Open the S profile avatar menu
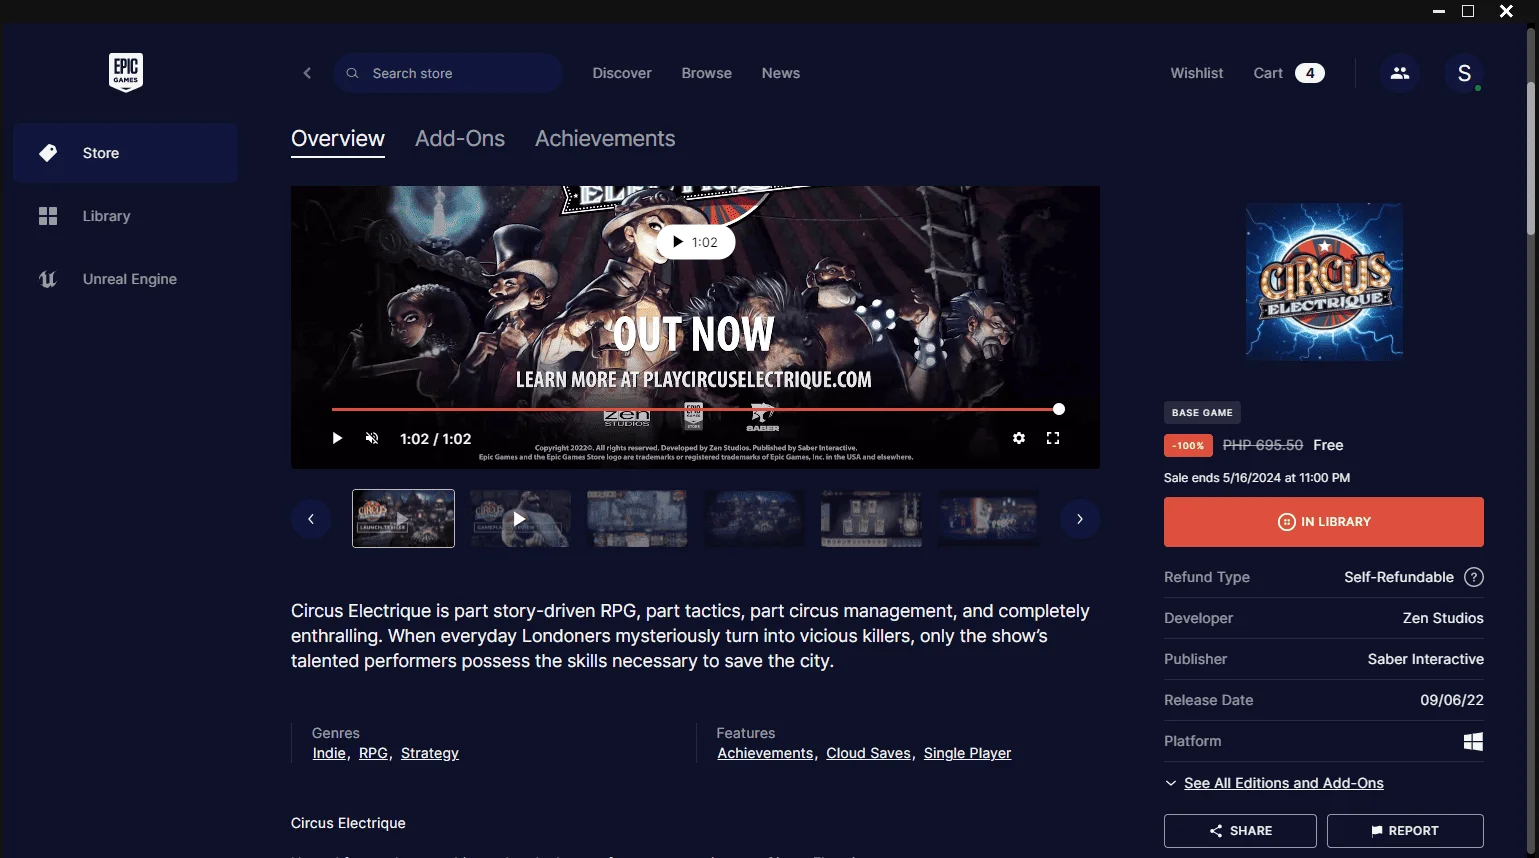The width and height of the screenshot is (1539, 858). [x=1464, y=73]
